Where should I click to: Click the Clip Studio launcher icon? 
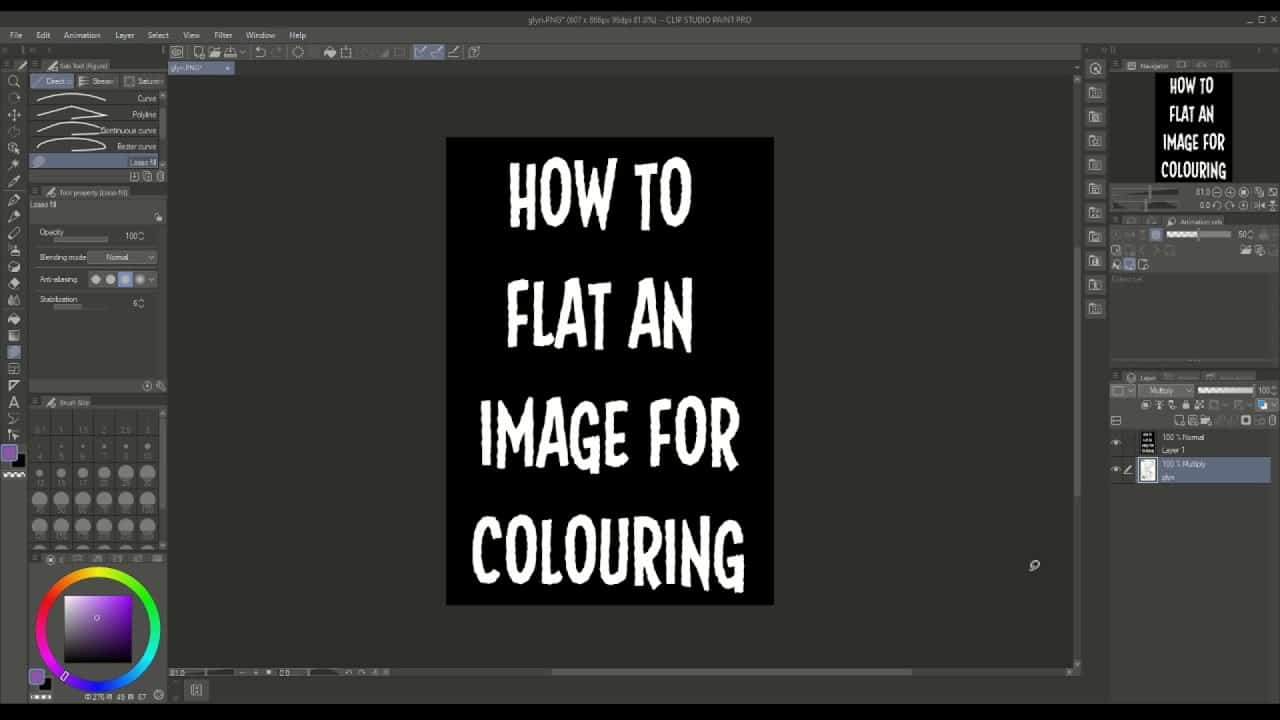(177, 52)
